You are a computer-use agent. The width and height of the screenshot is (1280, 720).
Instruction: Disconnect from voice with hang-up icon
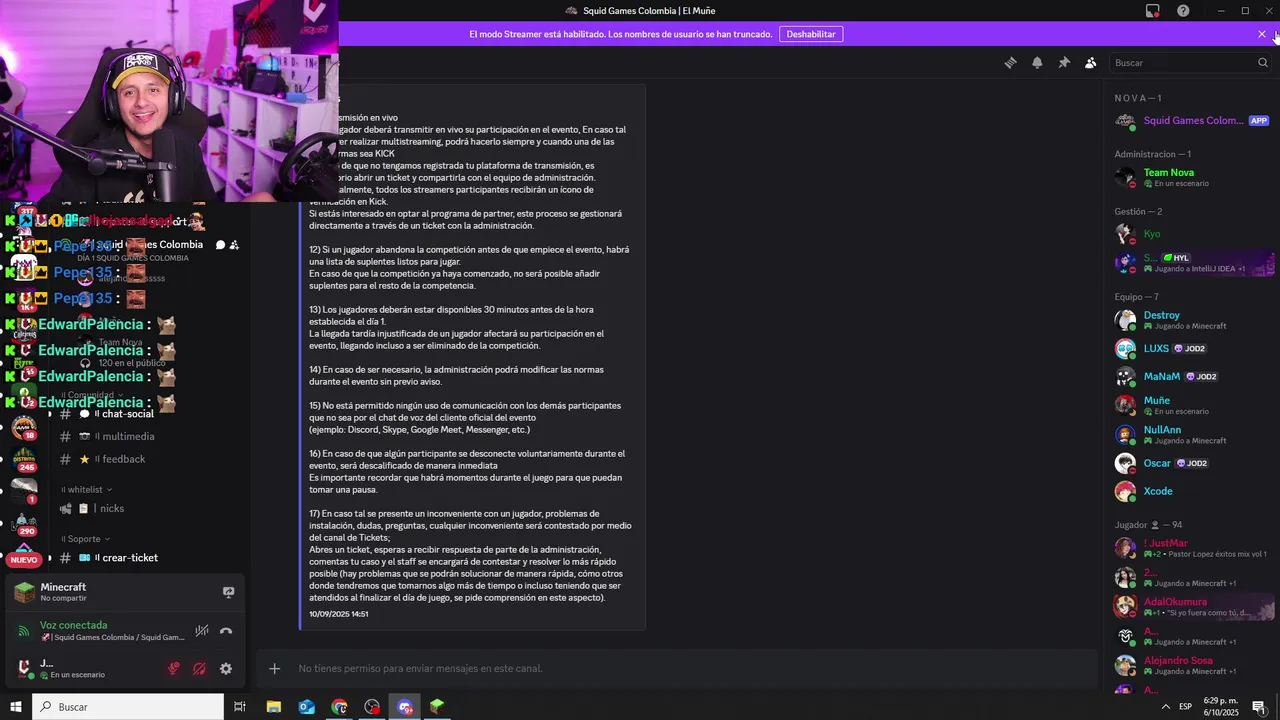coord(226,631)
